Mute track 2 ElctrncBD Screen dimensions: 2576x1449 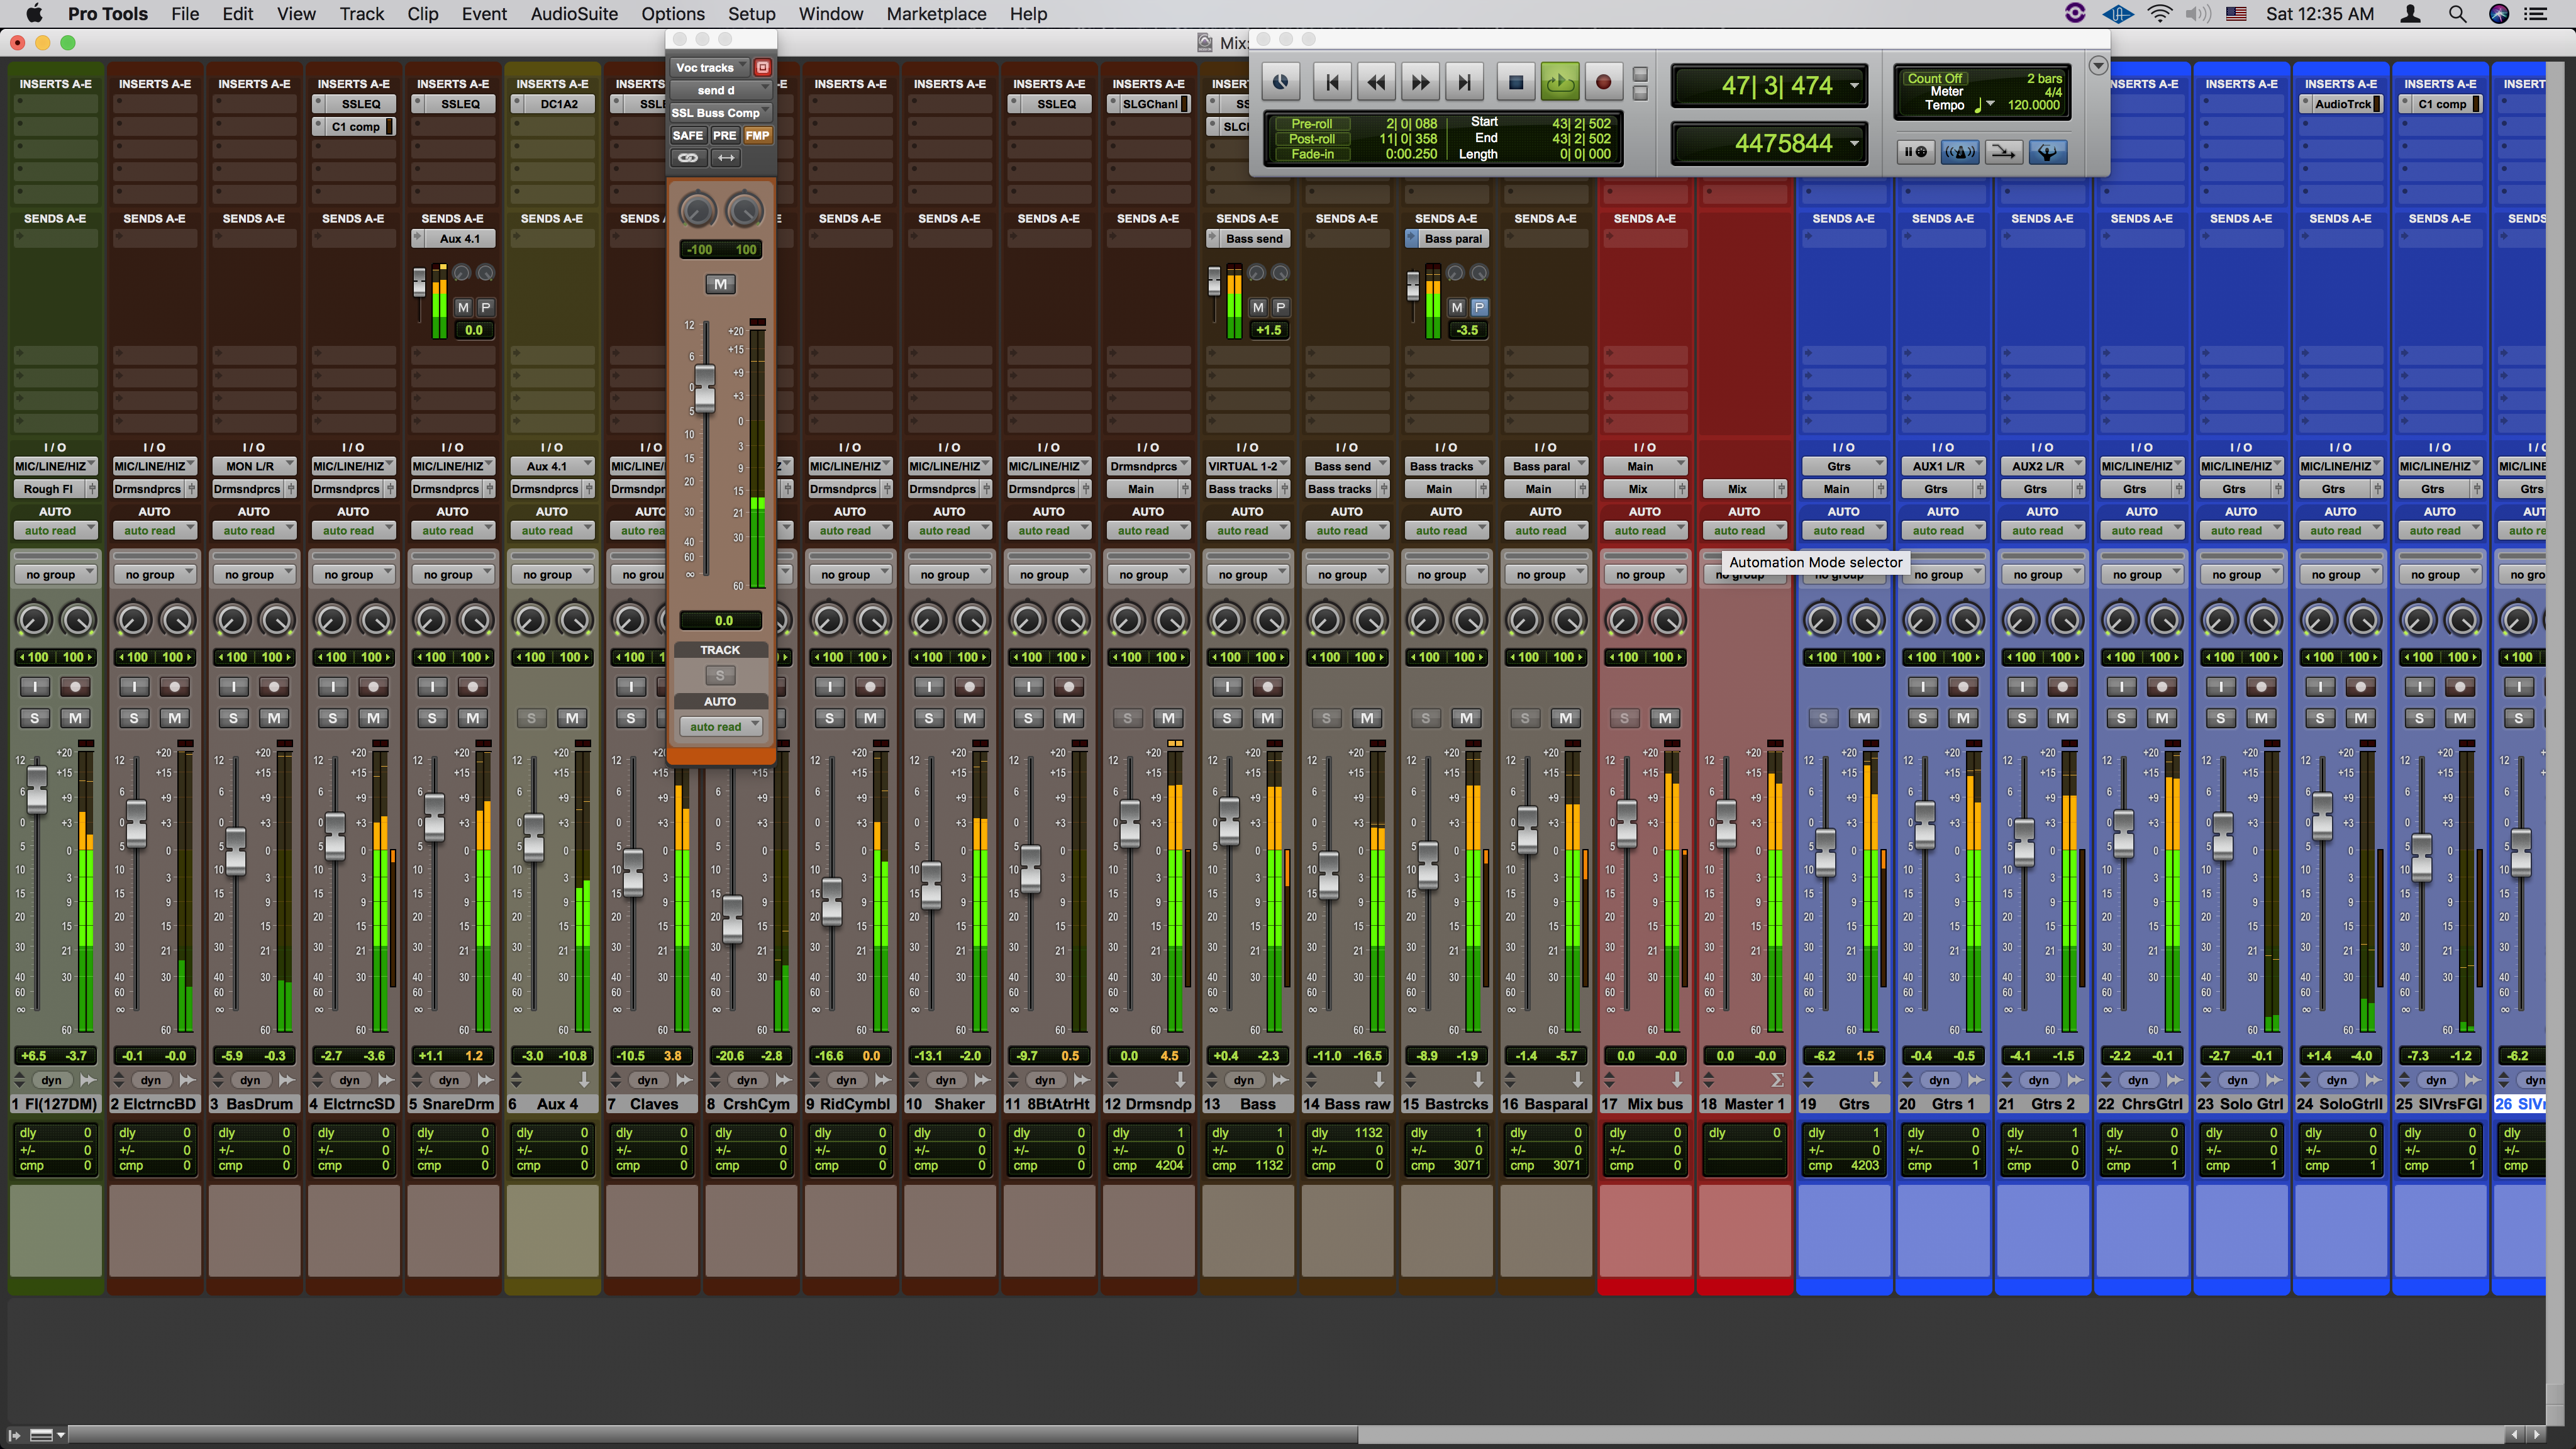coord(175,718)
